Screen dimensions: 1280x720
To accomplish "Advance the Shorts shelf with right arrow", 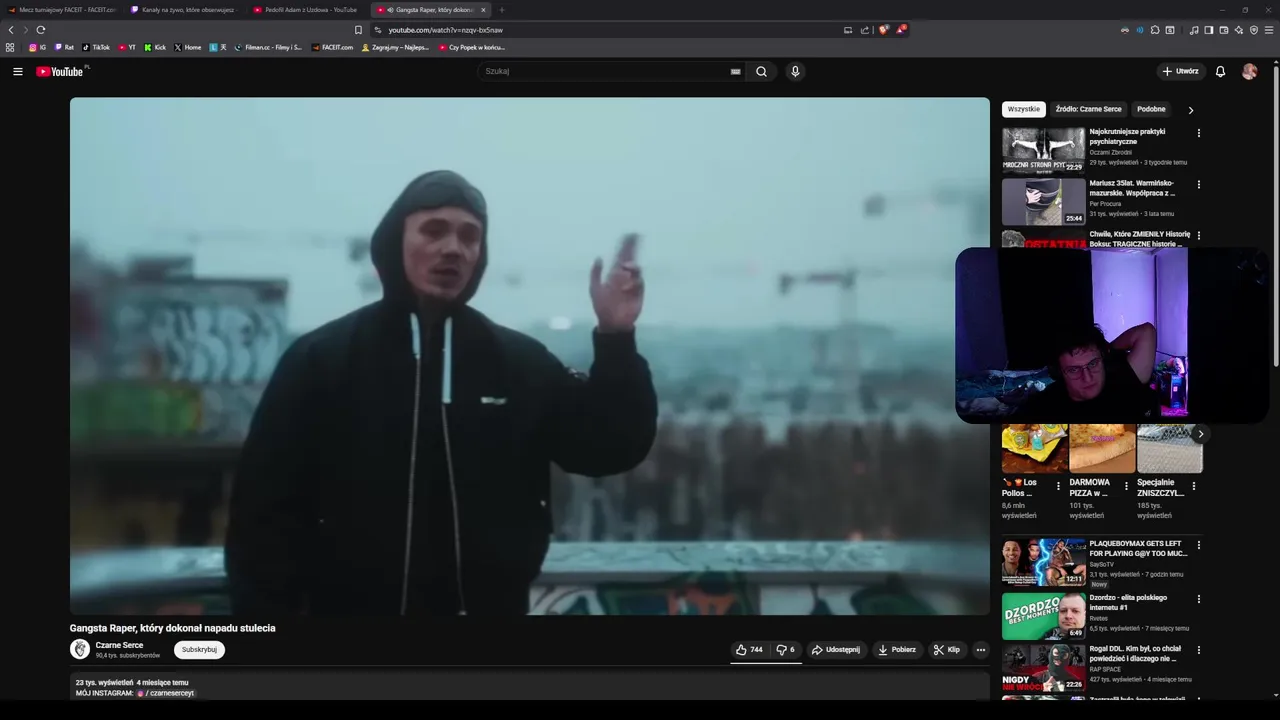I will tap(1200, 434).
